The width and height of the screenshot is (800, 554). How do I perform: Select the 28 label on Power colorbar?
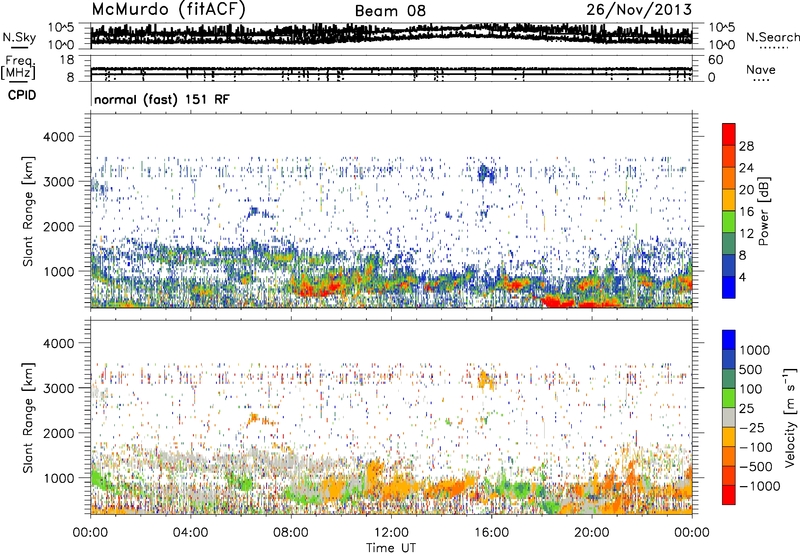pos(746,146)
